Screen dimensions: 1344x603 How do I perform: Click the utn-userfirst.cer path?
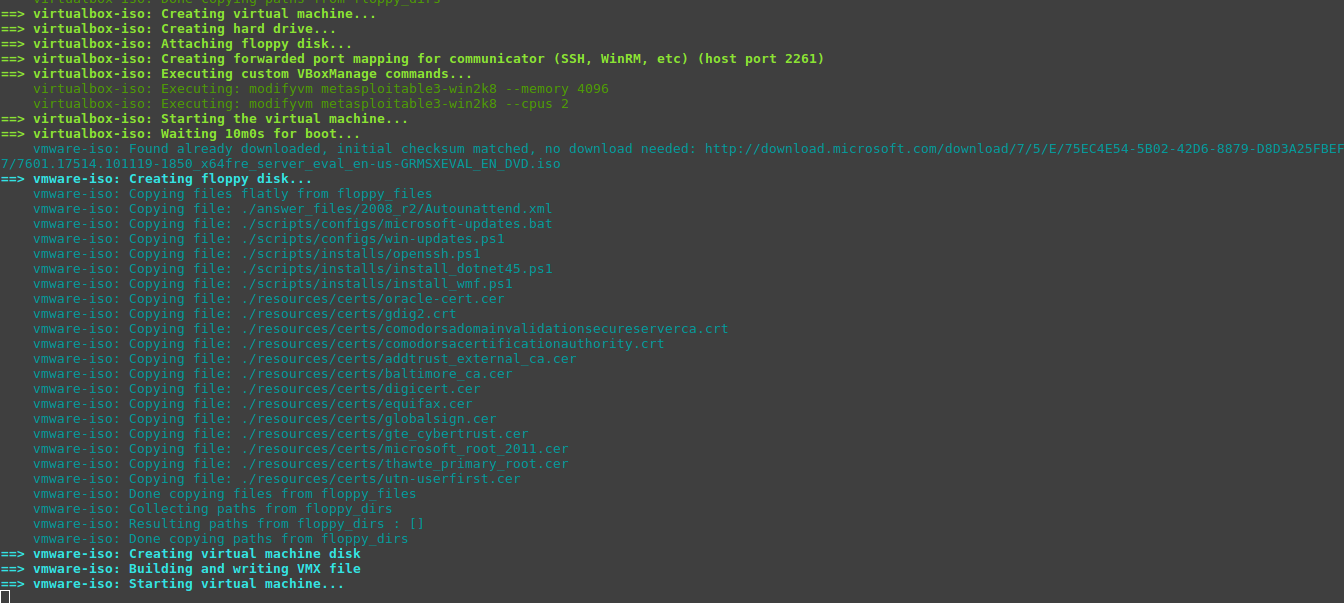click(380, 479)
